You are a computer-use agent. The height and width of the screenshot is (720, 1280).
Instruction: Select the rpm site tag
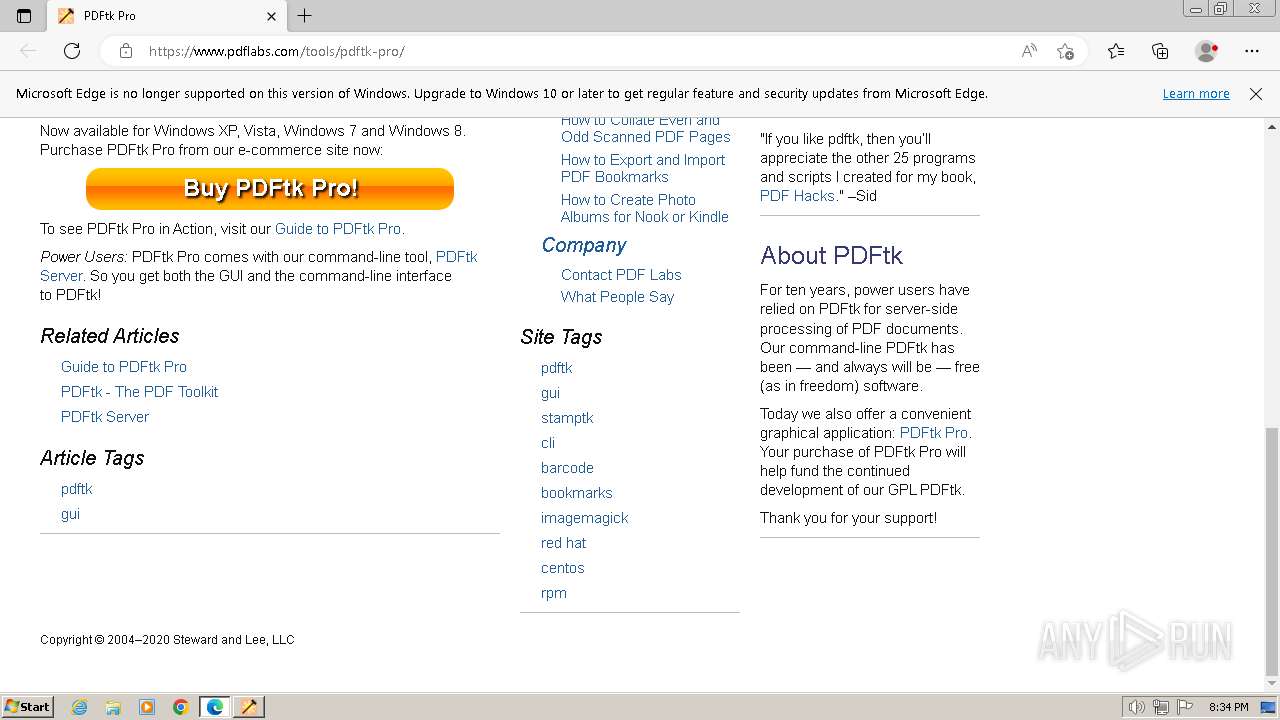click(554, 593)
